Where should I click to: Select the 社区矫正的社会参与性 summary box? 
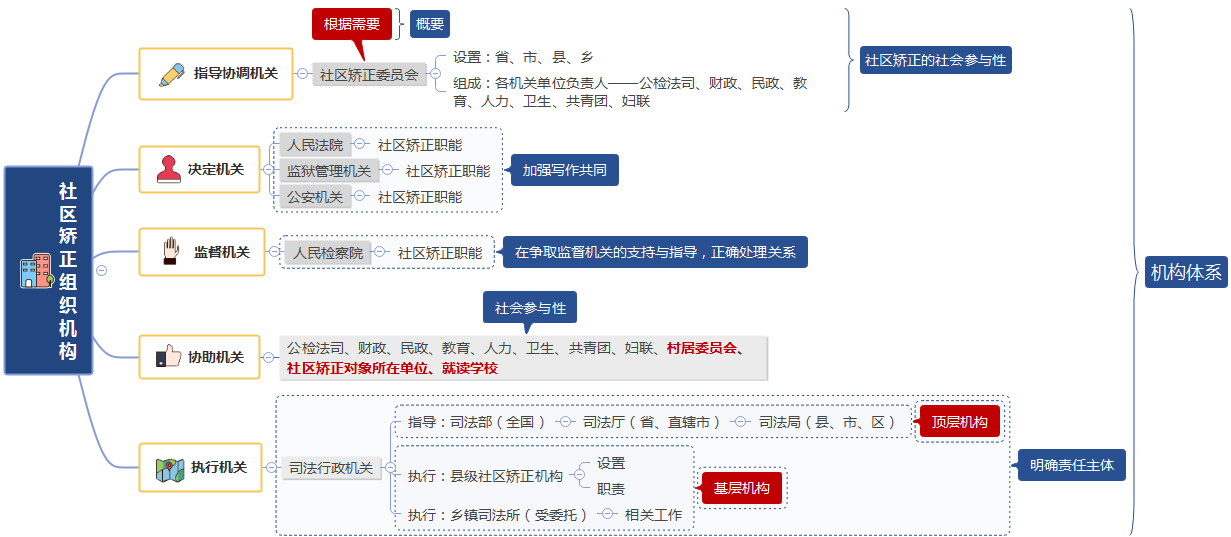[936, 60]
